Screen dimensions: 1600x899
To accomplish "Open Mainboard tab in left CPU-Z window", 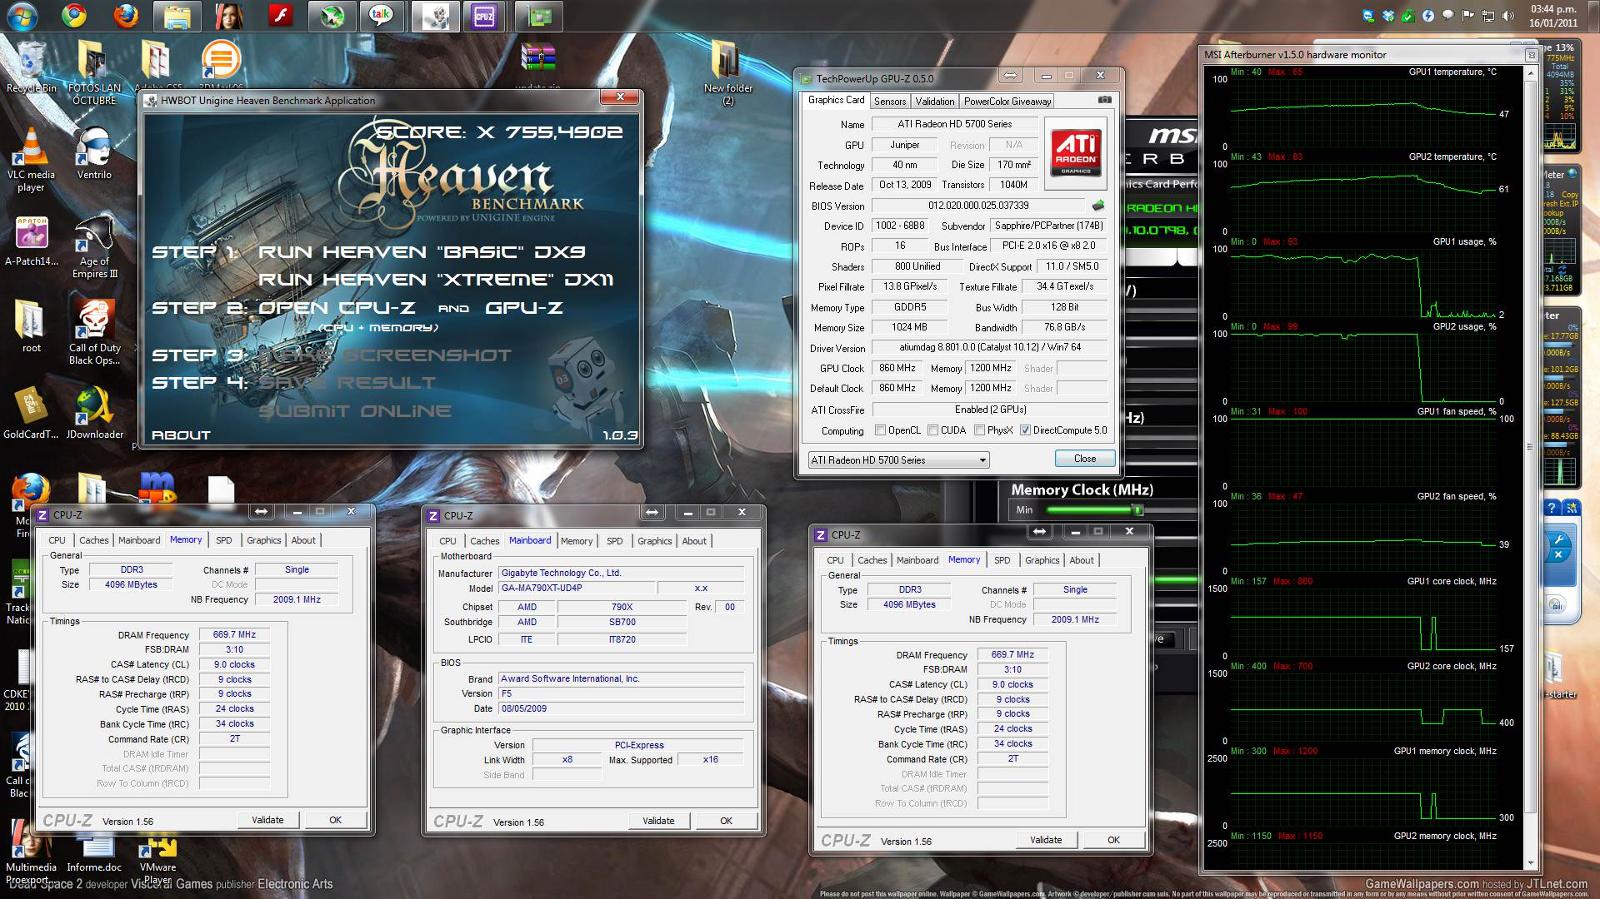I will tap(139, 540).
